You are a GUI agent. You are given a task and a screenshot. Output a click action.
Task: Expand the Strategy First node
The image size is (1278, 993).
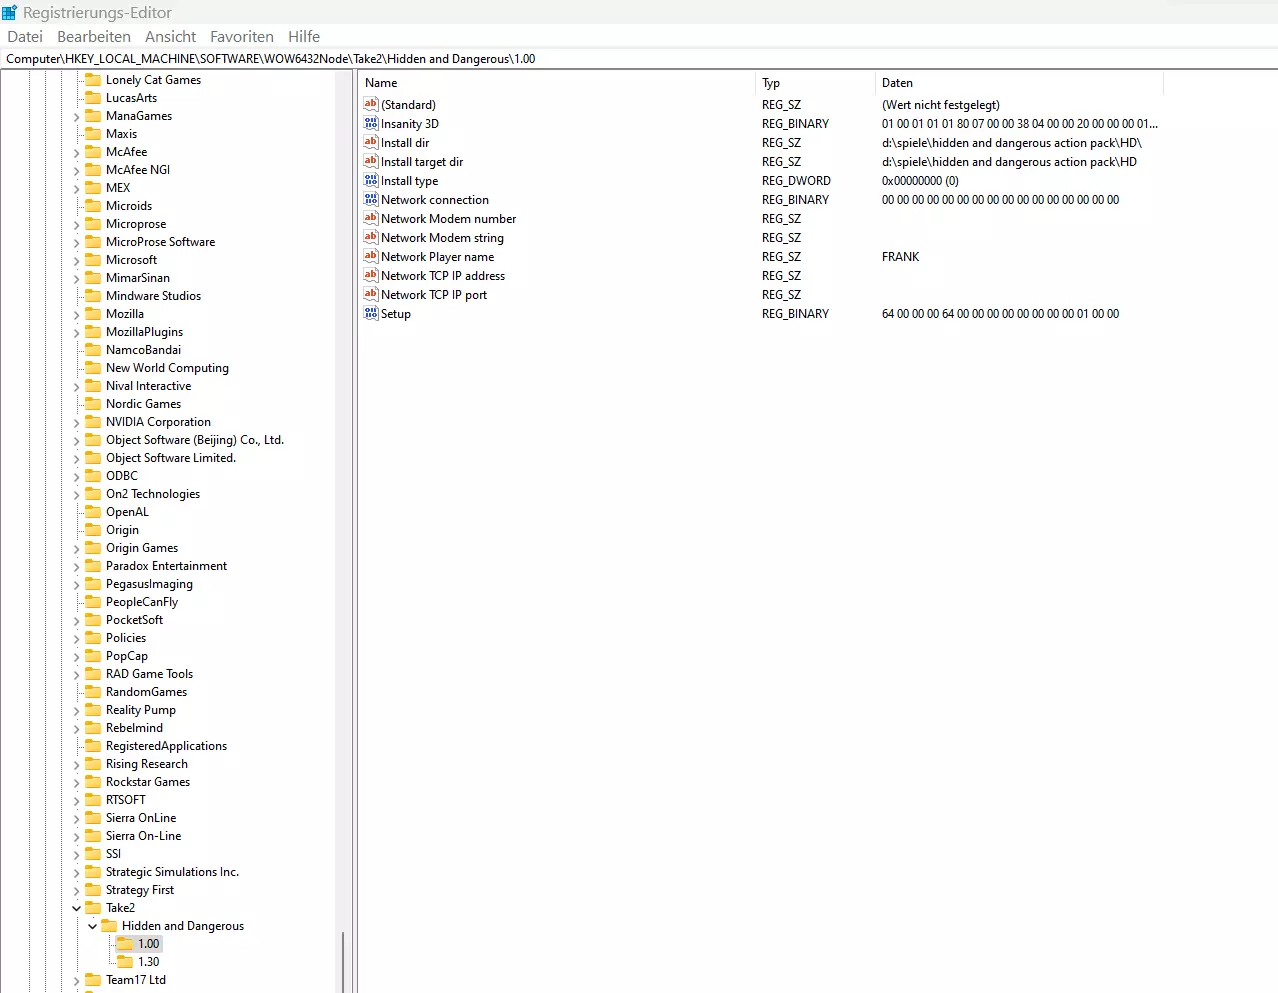77,890
